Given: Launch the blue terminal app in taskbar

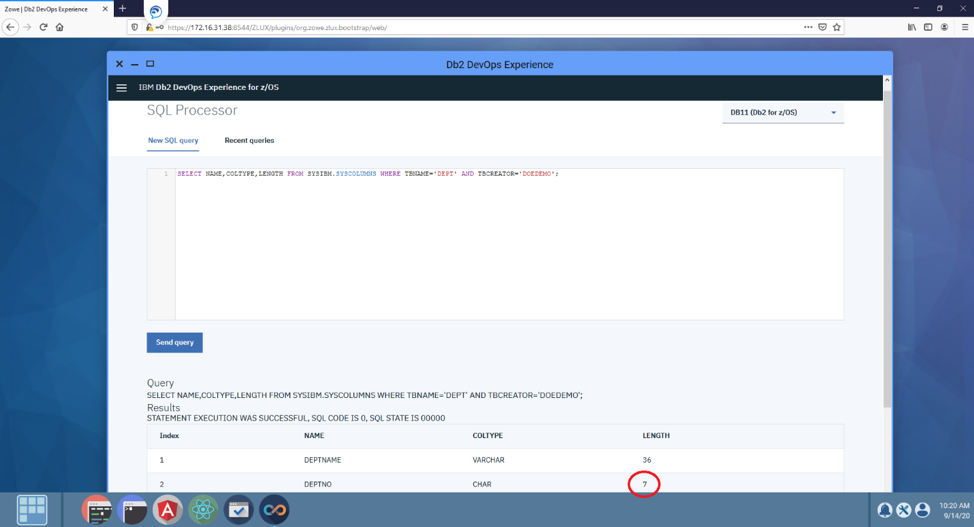Looking at the screenshot, I should [x=132, y=510].
